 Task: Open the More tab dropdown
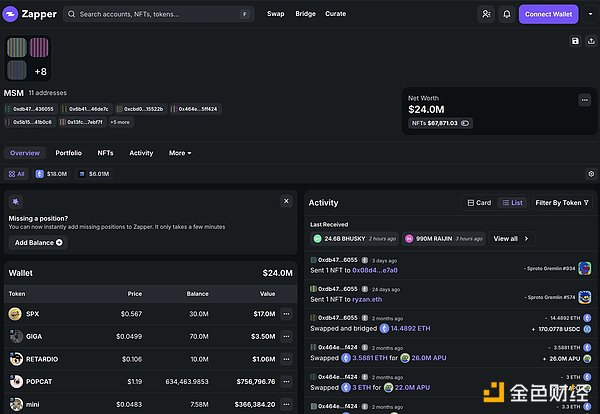(x=180, y=153)
